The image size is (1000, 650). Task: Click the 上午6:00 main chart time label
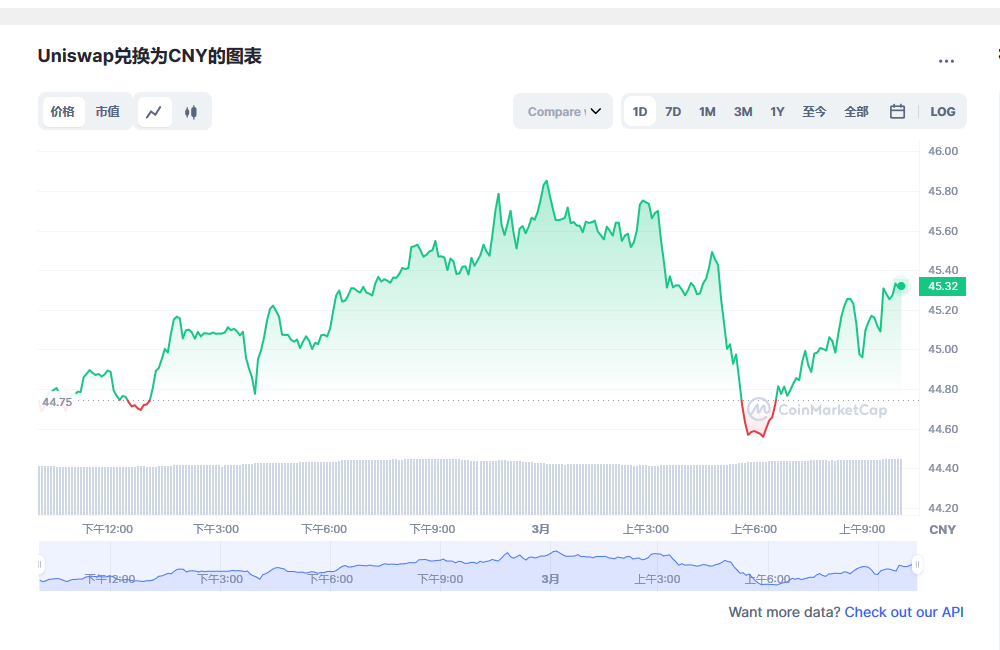754,529
